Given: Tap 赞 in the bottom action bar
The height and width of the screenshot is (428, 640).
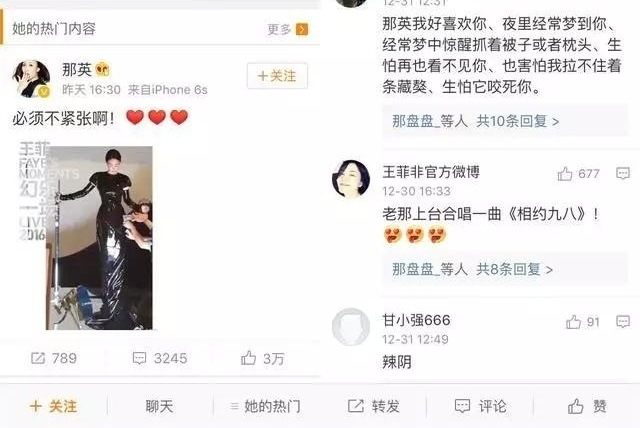Looking at the screenshot, I should pyautogui.click(x=587, y=406).
